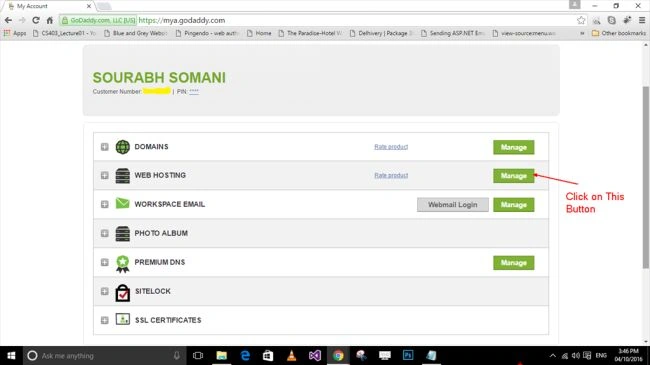Show hidden system tray icons

click(x=553, y=355)
